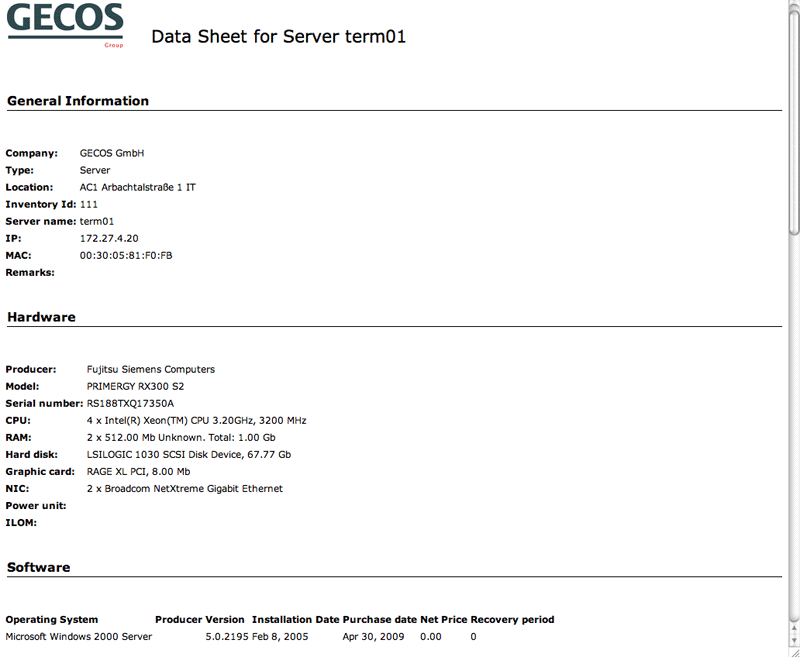The width and height of the screenshot is (800, 657).
Task: Select the net price value '0.00'
Action: (x=431, y=637)
